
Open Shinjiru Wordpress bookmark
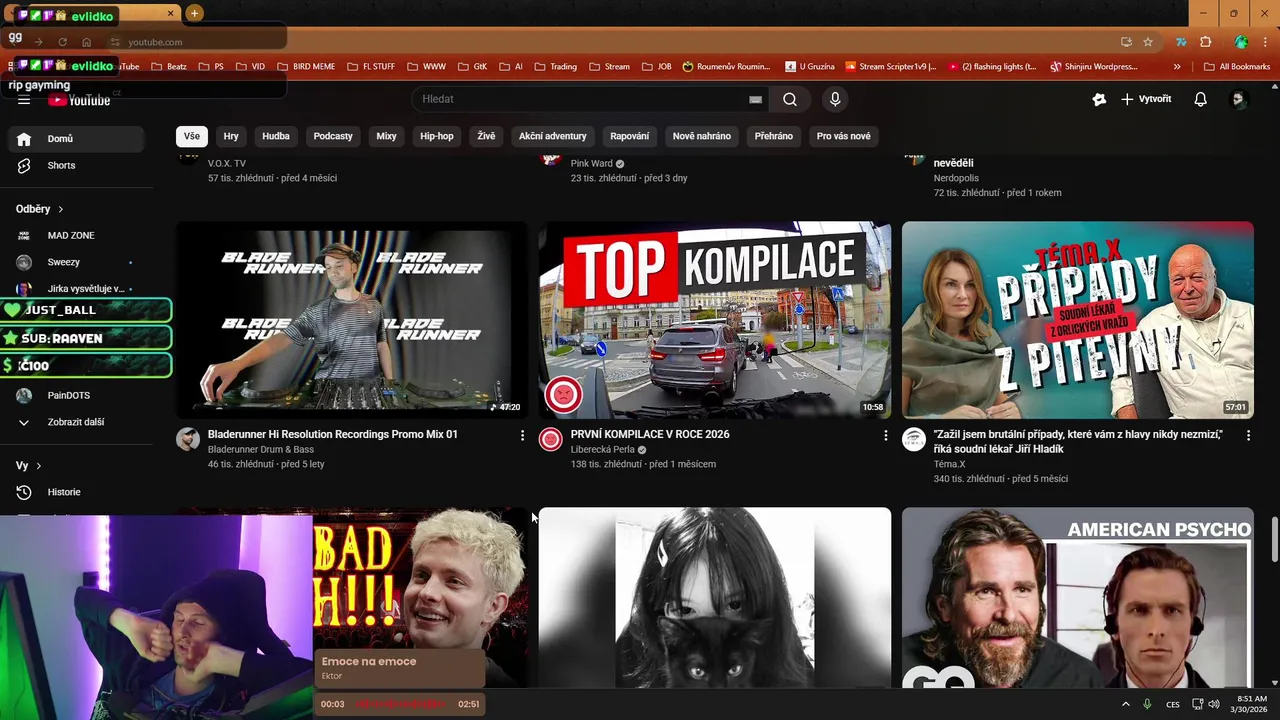[x=1094, y=67]
